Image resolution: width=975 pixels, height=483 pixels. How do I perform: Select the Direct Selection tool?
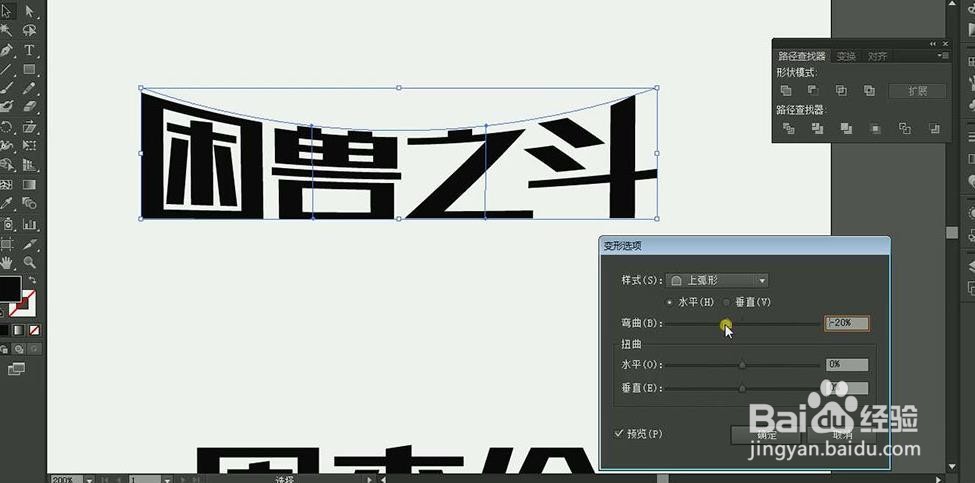(x=29, y=11)
